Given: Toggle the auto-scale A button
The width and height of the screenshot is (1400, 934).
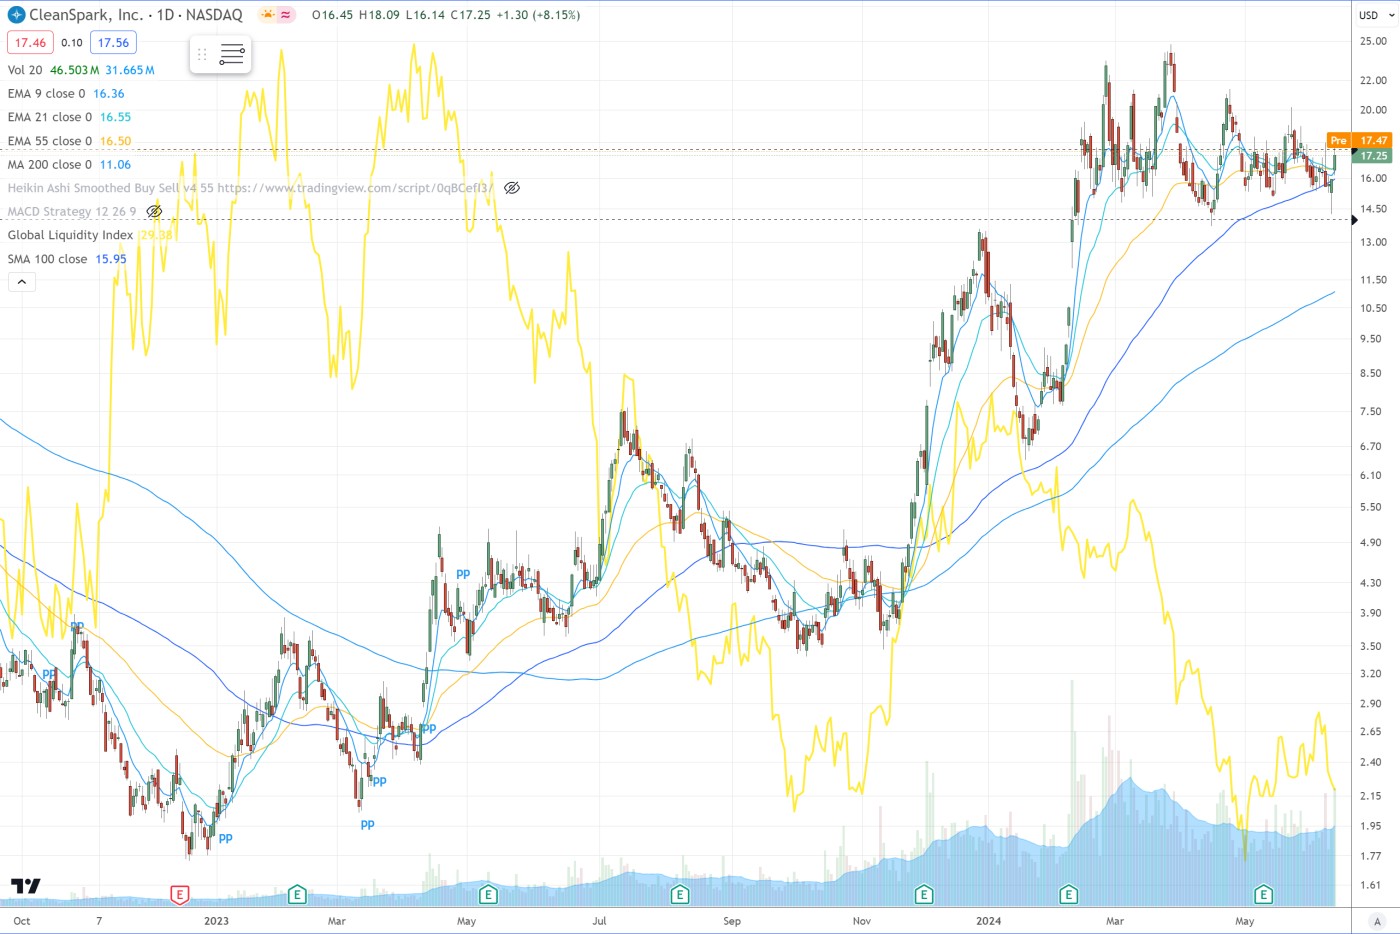Looking at the screenshot, I should 1377,921.
